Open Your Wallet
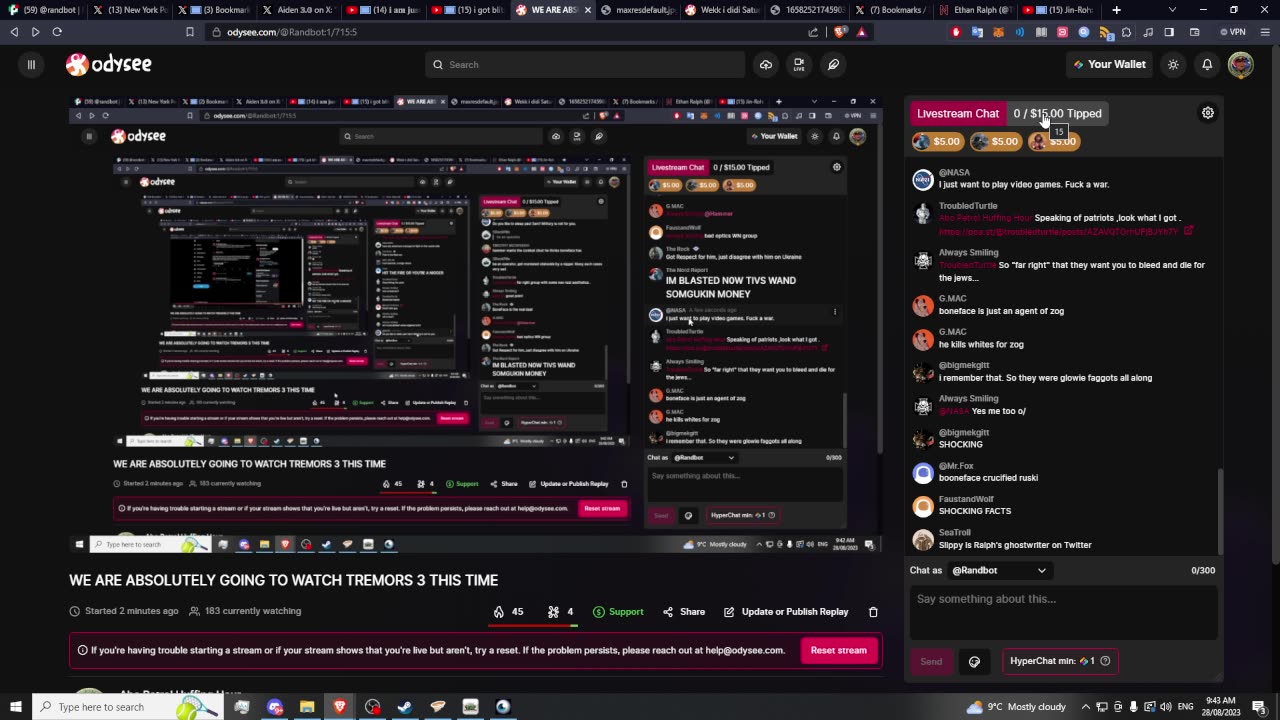Viewport: 1280px width, 720px height. click(x=1109, y=64)
